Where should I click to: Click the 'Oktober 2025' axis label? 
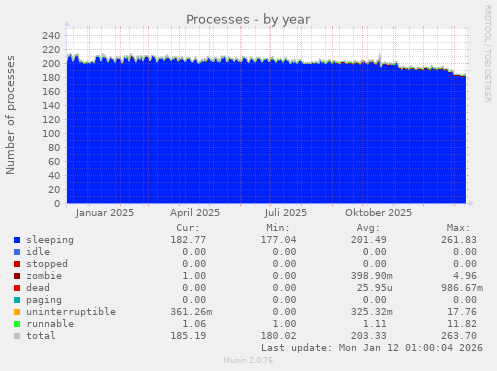click(378, 213)
